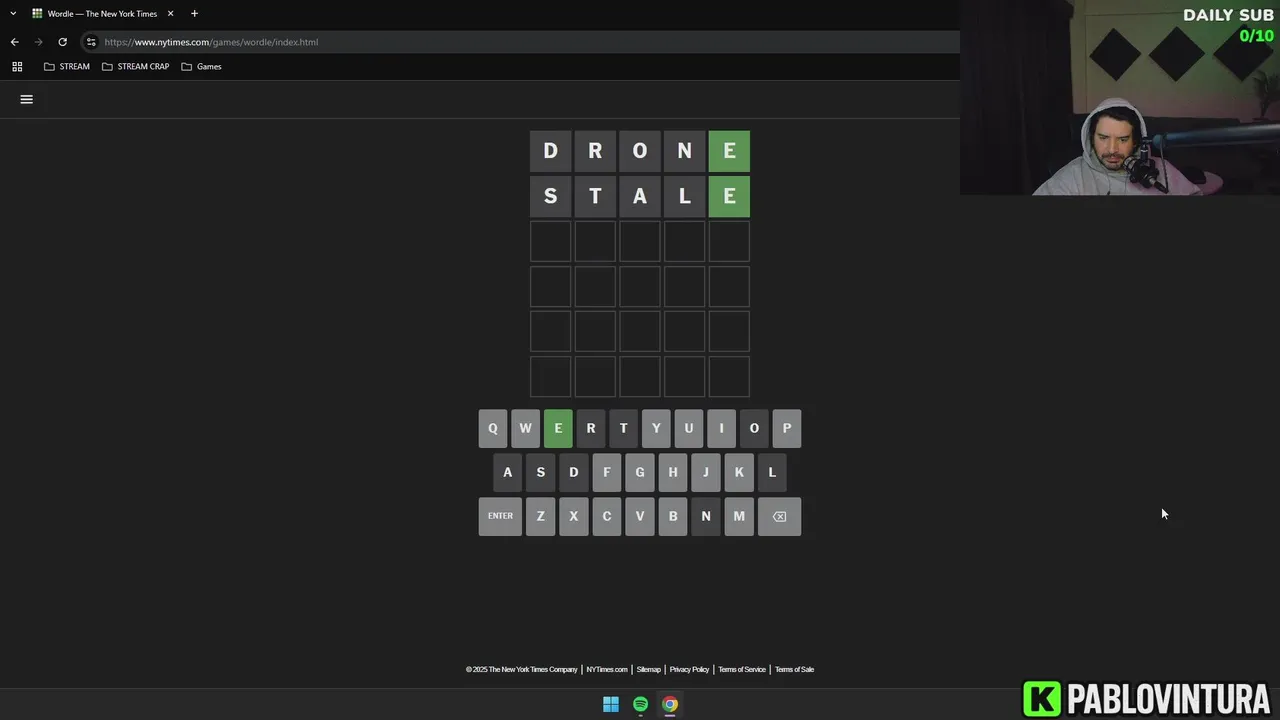The height and width of the screenshot is (720, 1280).
Task: Tap the I key on Wordle keyboard
Action: pyautogui.click(x=721, y=428)
